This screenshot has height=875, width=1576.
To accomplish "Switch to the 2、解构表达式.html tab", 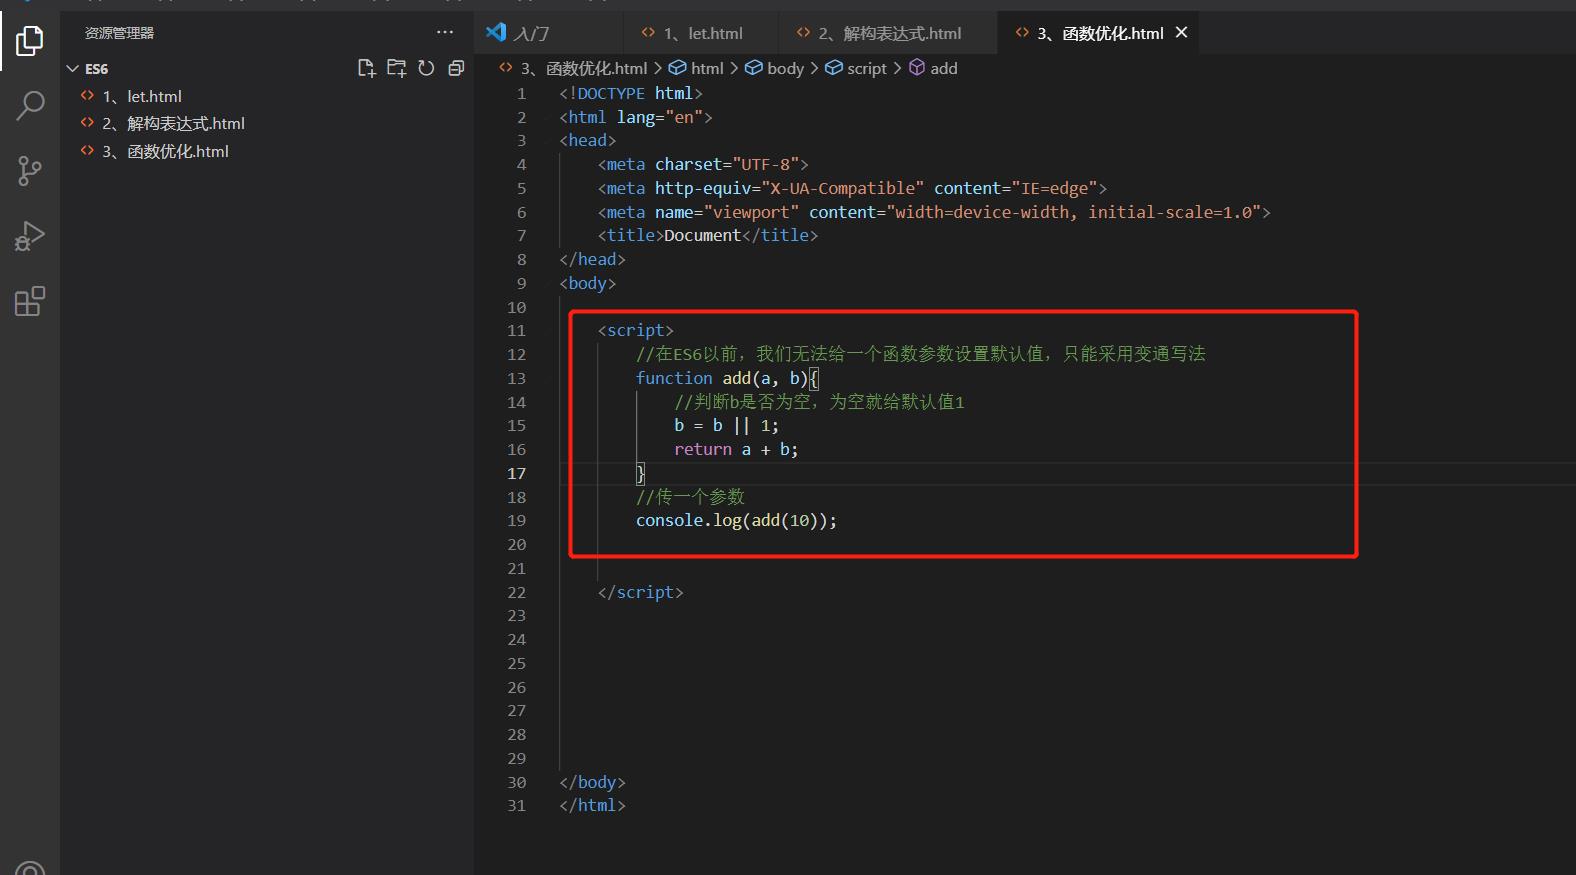I will [888, 33].
